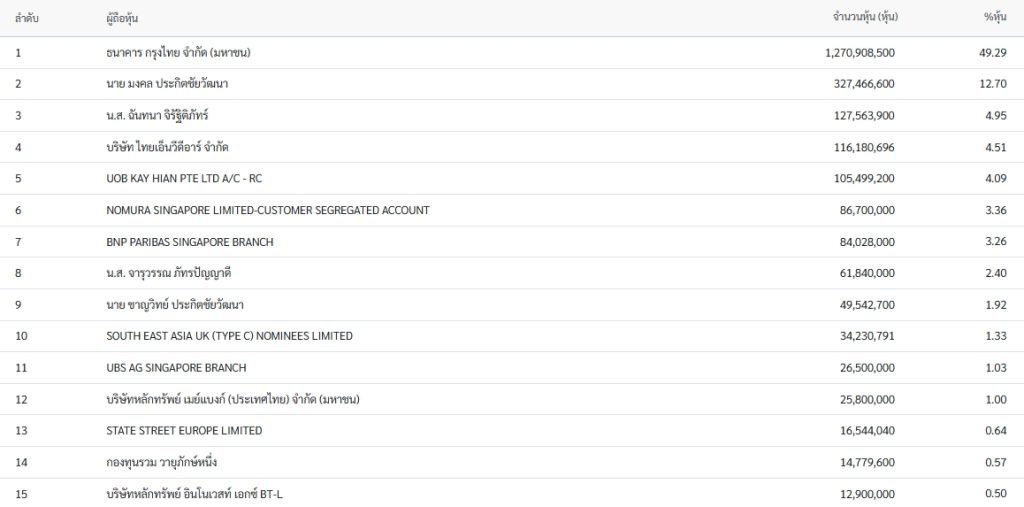
Task: Select NOMURA SINGAPORE LIMITED-CUSTOMER SEGREGATED ACCOUNT
Action: [x=268, y=210]
